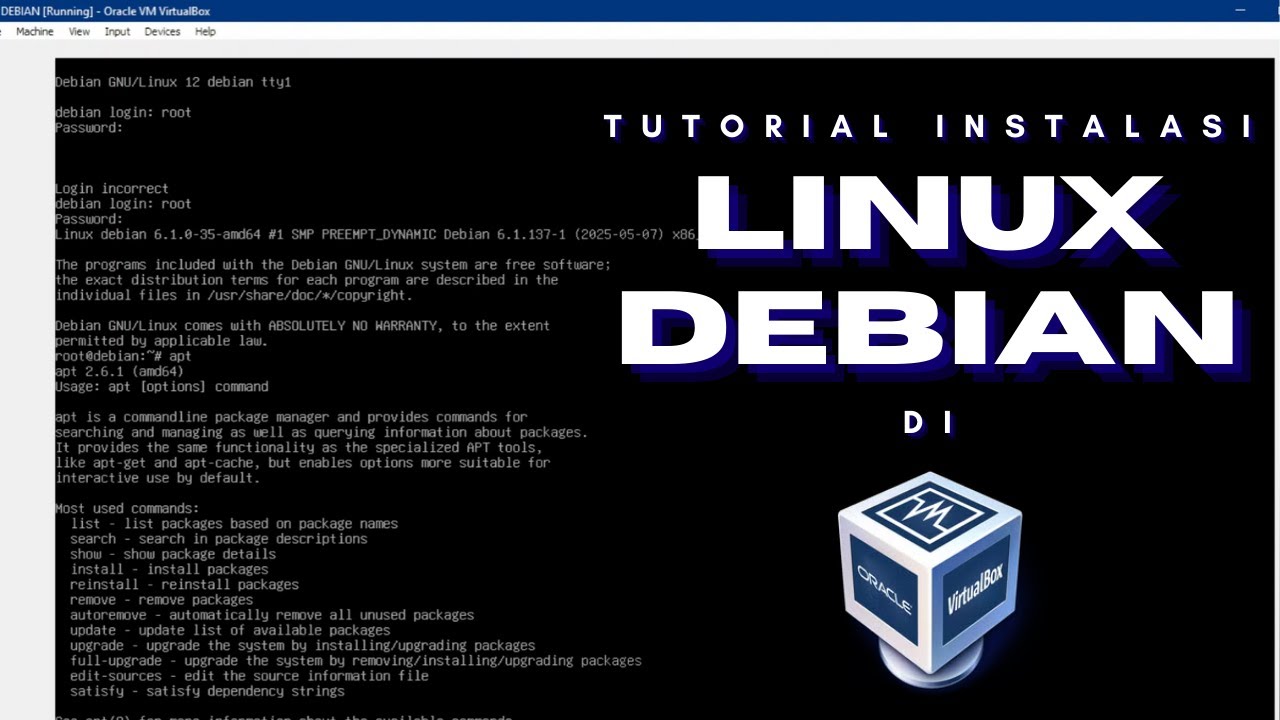Click the 'search - search in package descriptions' line

click(x=218, y=538)
